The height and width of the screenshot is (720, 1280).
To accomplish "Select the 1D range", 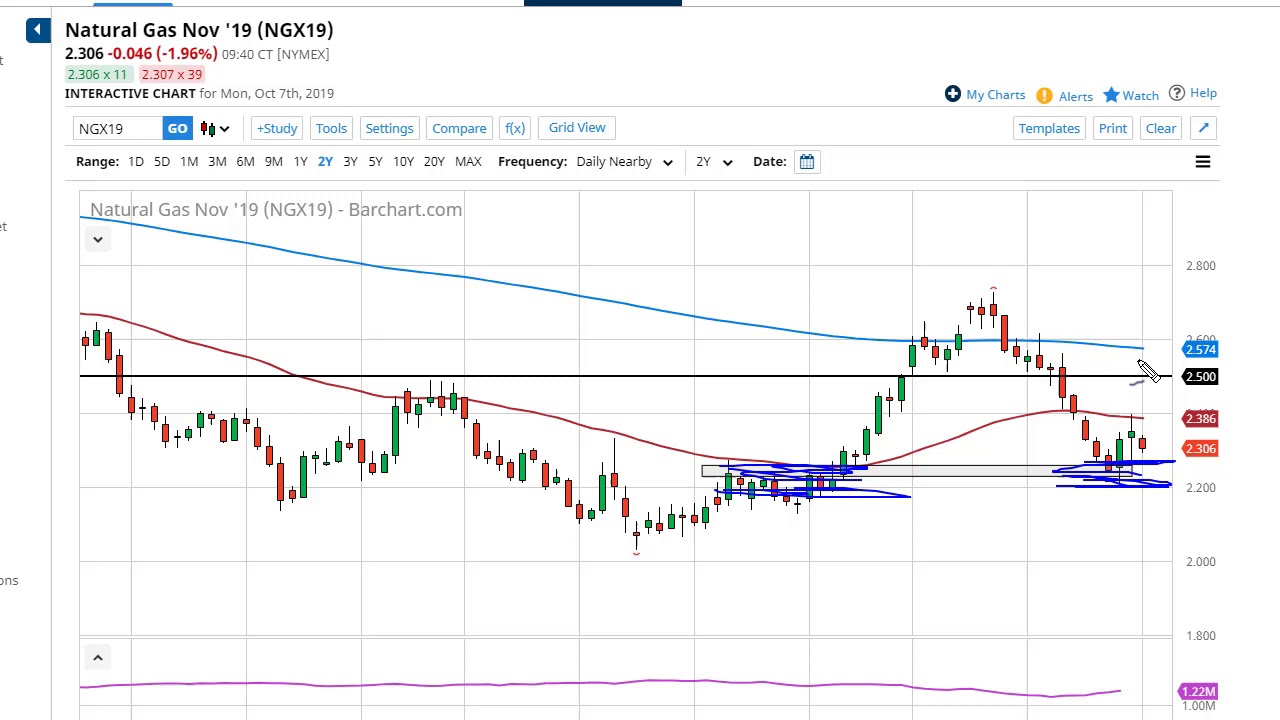I will point(136,162).
